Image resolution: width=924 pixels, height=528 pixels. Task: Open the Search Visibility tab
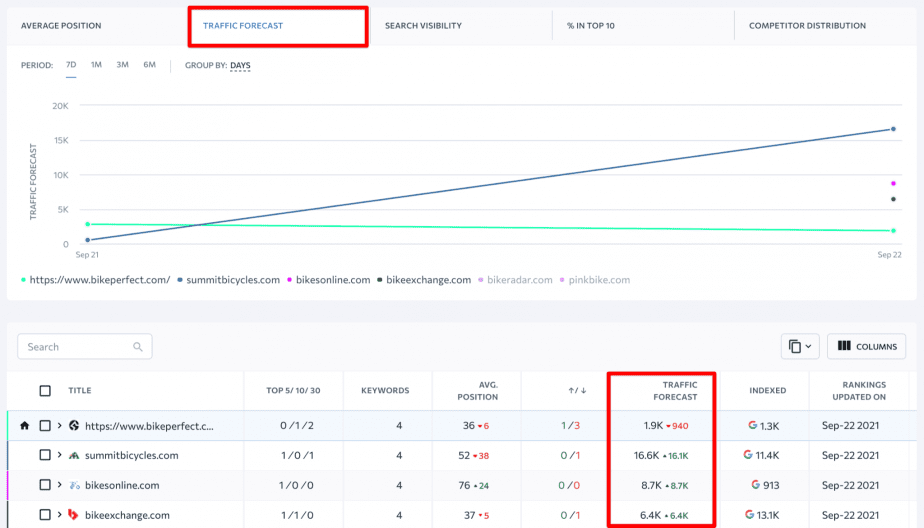click(423, 26)
